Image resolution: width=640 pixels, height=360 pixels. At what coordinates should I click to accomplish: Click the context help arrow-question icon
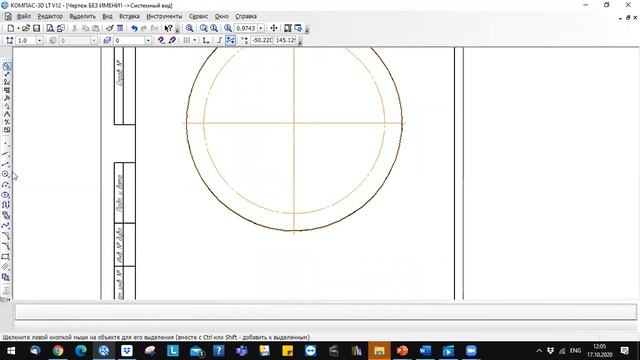pos(168,28)
